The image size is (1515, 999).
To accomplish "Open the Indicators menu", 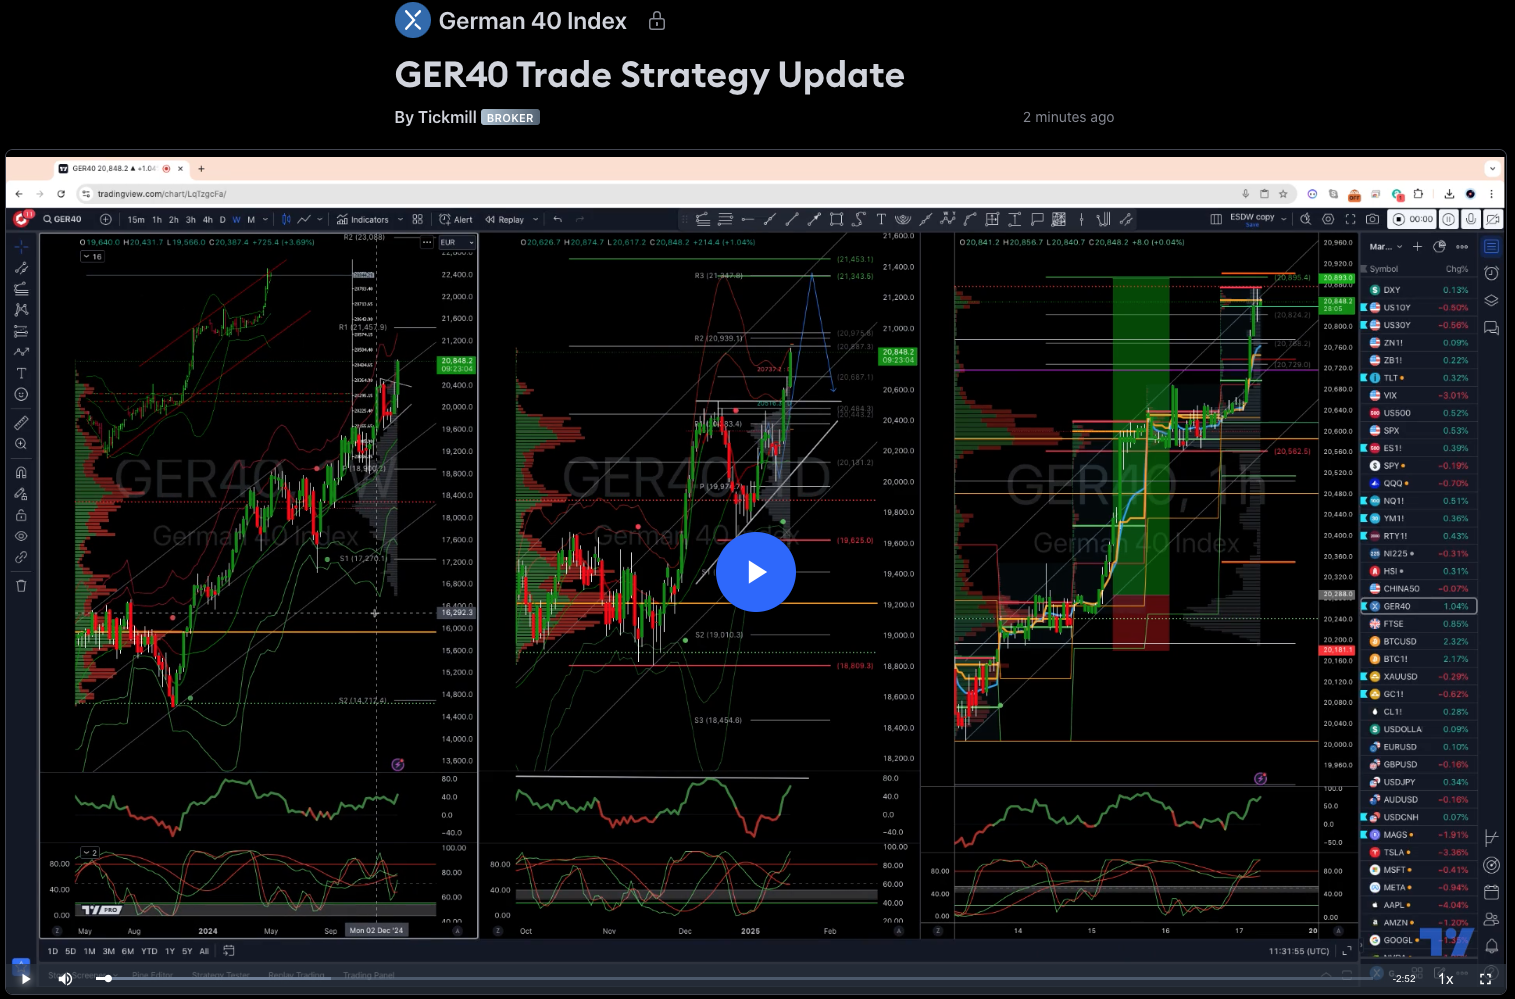I will [363, 219].
